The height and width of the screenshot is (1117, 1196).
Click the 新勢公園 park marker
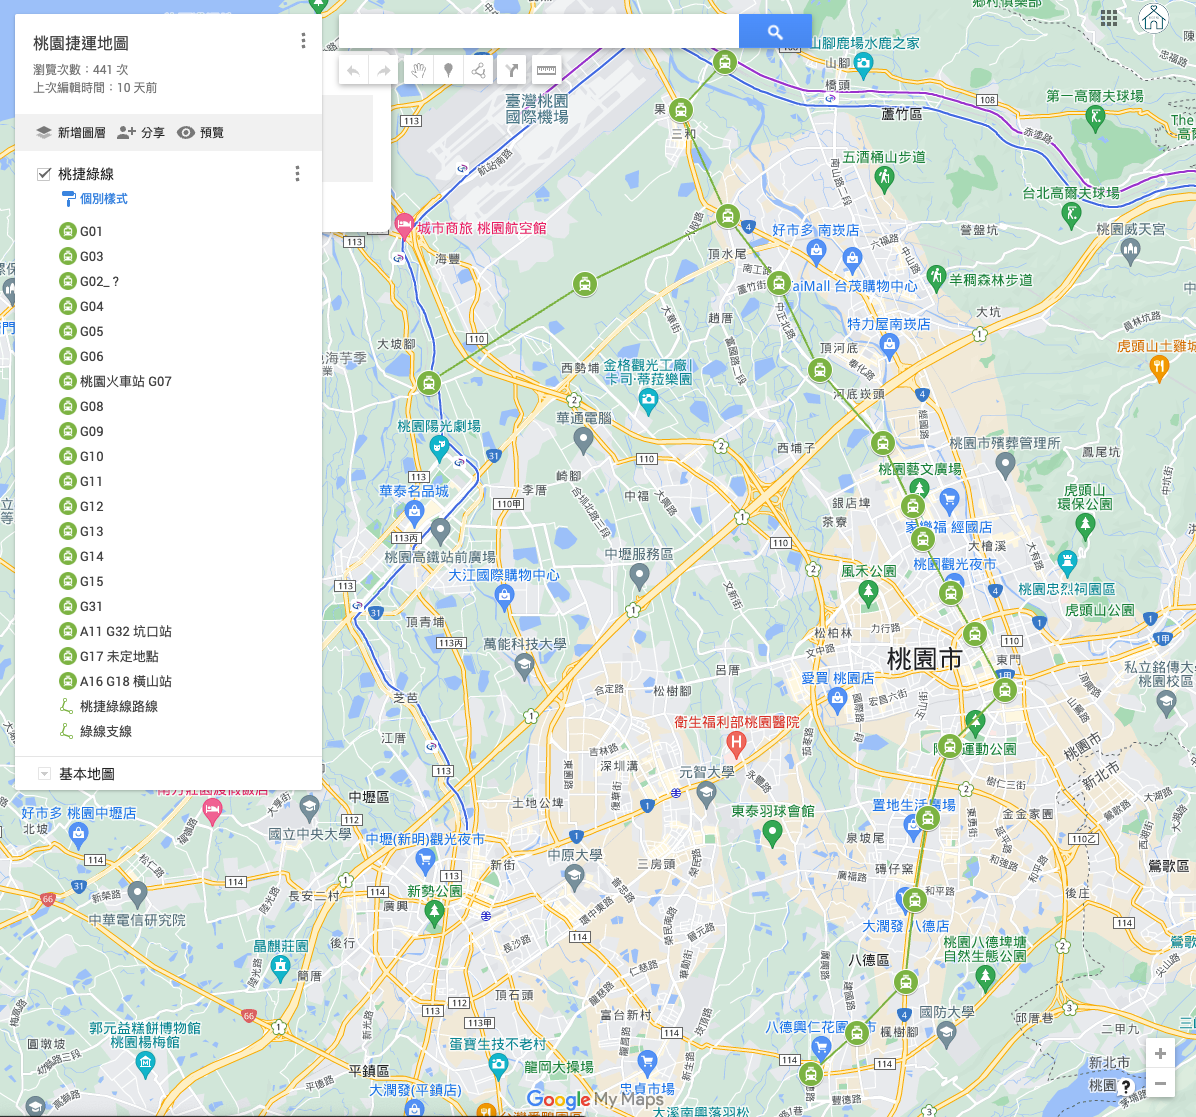point(434,912)
